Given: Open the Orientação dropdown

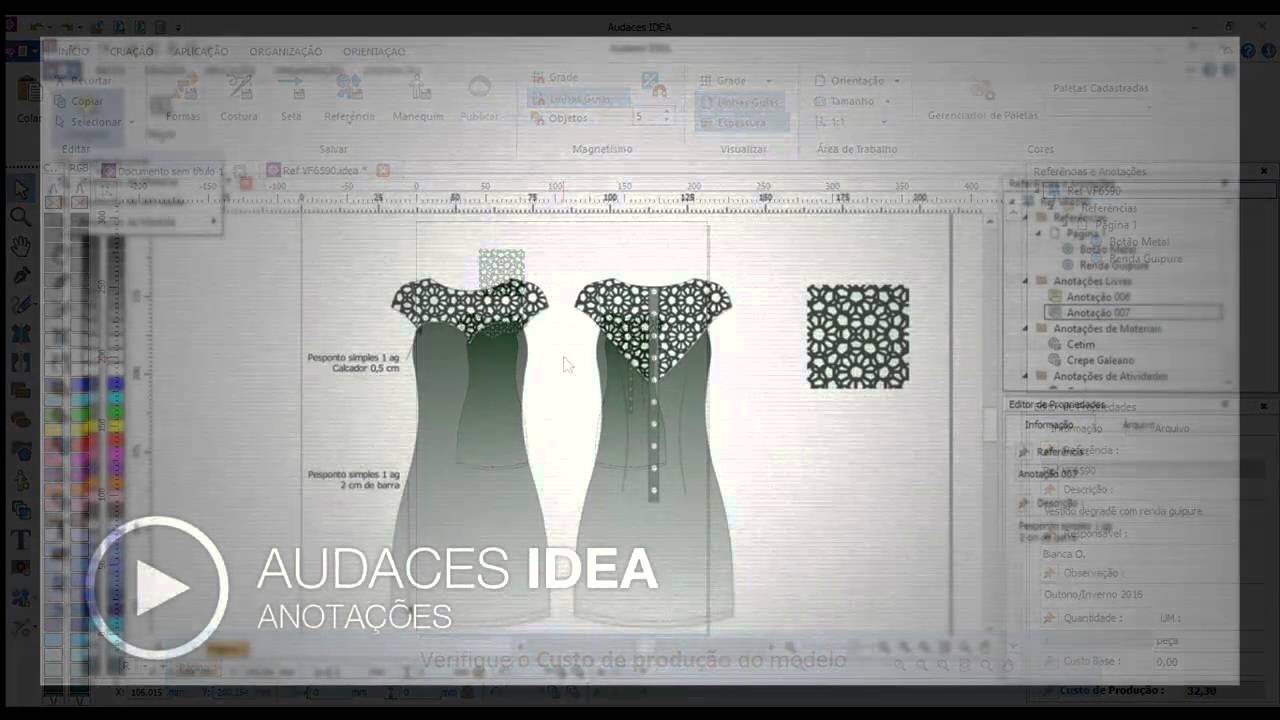Looking at the screenshot, I should click(x=856, y=80).
